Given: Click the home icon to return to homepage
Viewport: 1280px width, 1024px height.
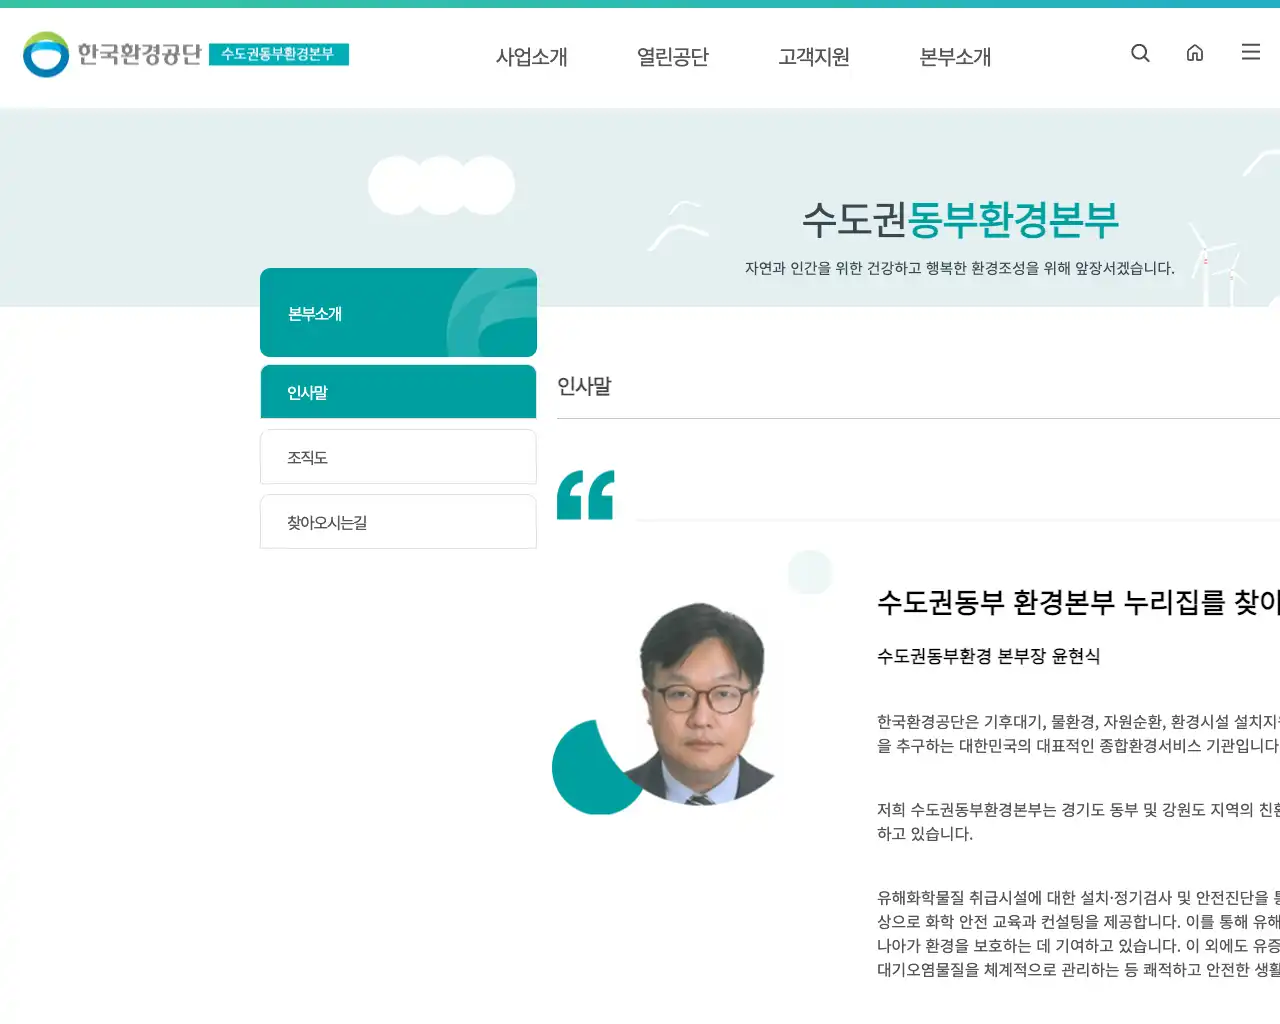Looking at the screenshot, I should click(x=1195, y=53).
